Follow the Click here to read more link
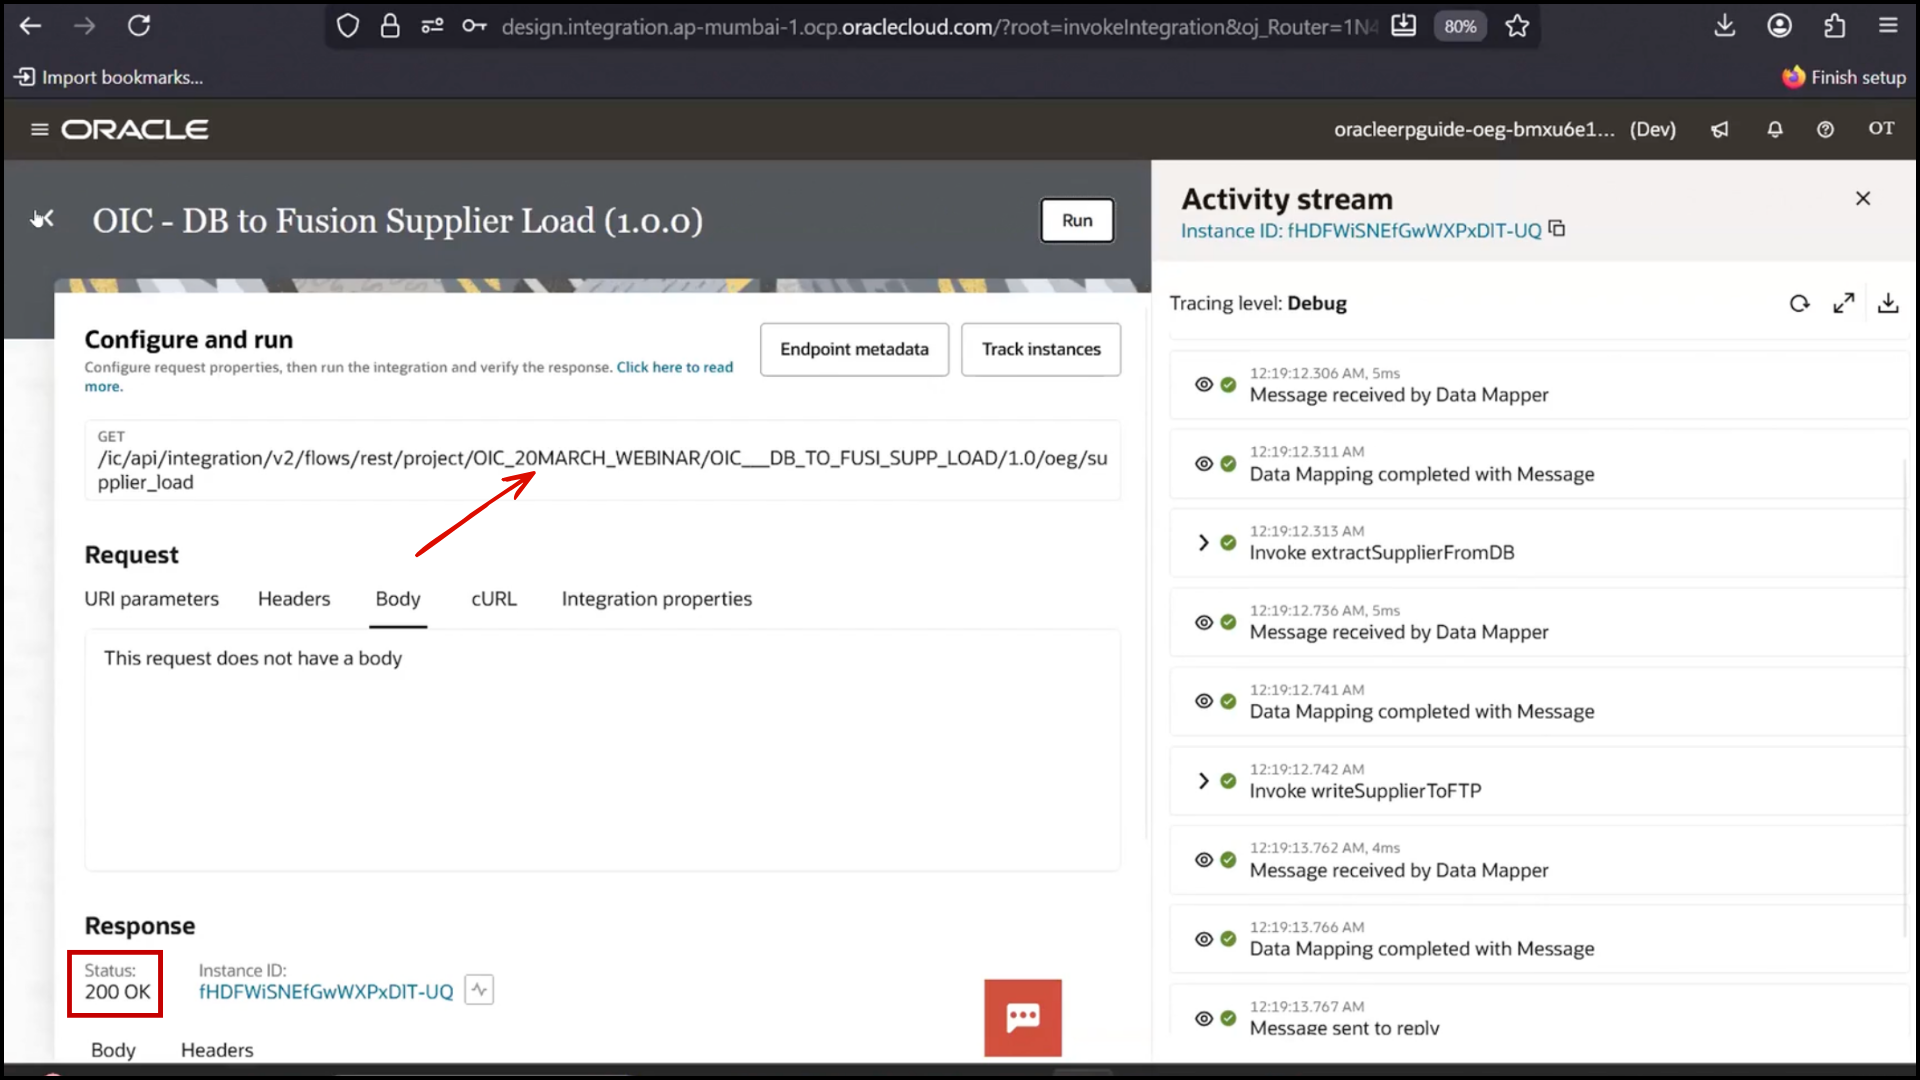The width and height of the screenshot is (1920, 1080). click(x=674, y=367)
